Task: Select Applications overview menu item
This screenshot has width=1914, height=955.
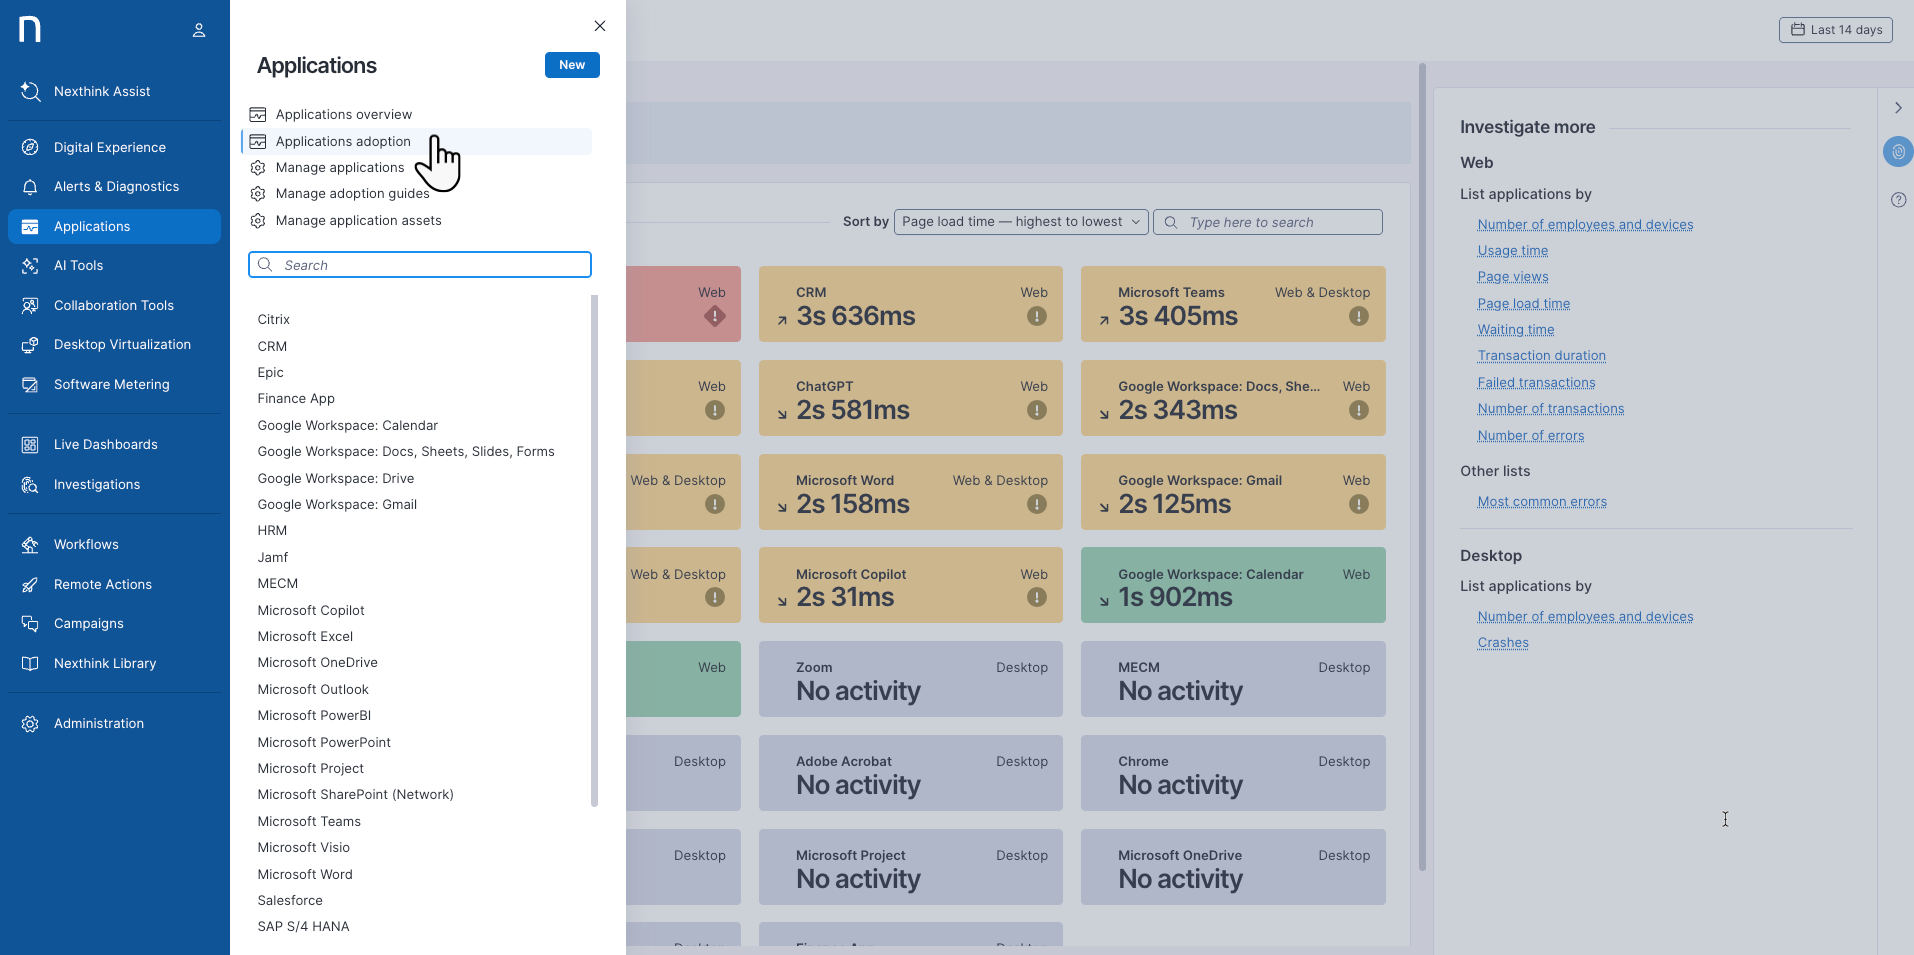Action: [343, 115]
